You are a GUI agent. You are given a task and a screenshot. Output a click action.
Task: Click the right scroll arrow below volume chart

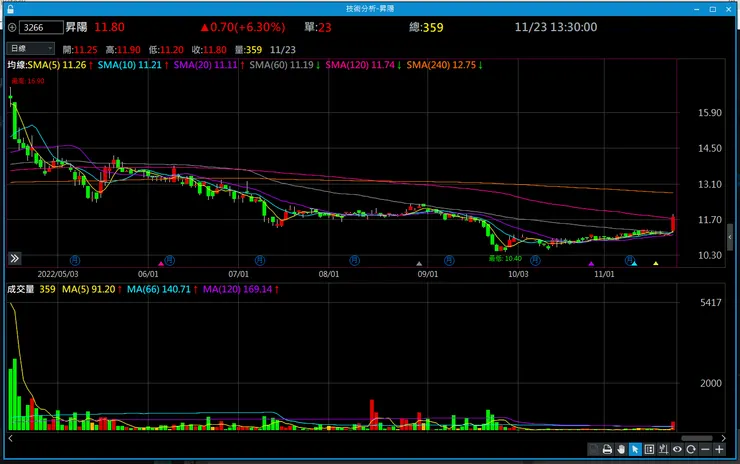coord(723,438)
